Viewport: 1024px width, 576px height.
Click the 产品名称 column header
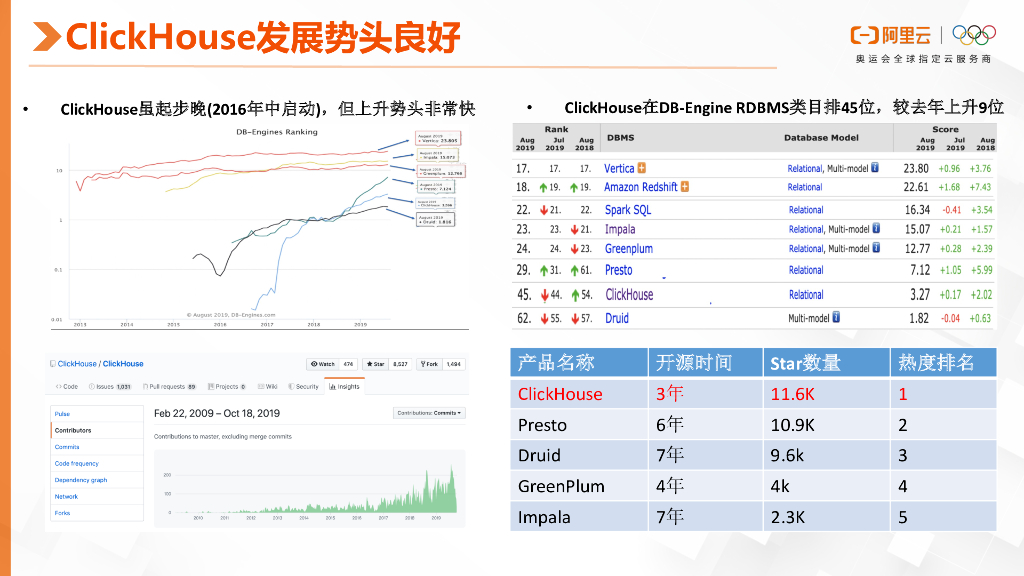(x=579, y=362)
